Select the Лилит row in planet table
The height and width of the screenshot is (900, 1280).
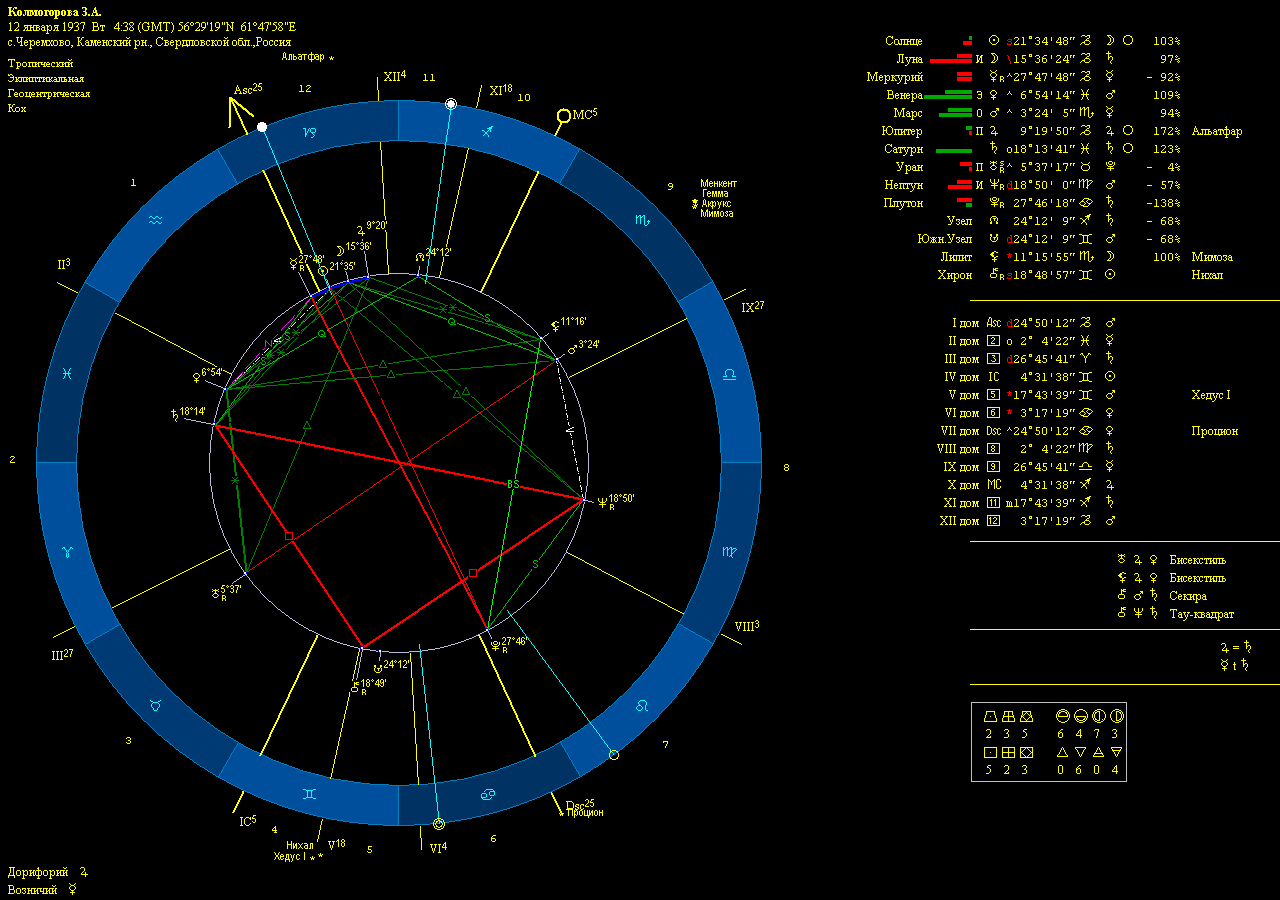1085,257
